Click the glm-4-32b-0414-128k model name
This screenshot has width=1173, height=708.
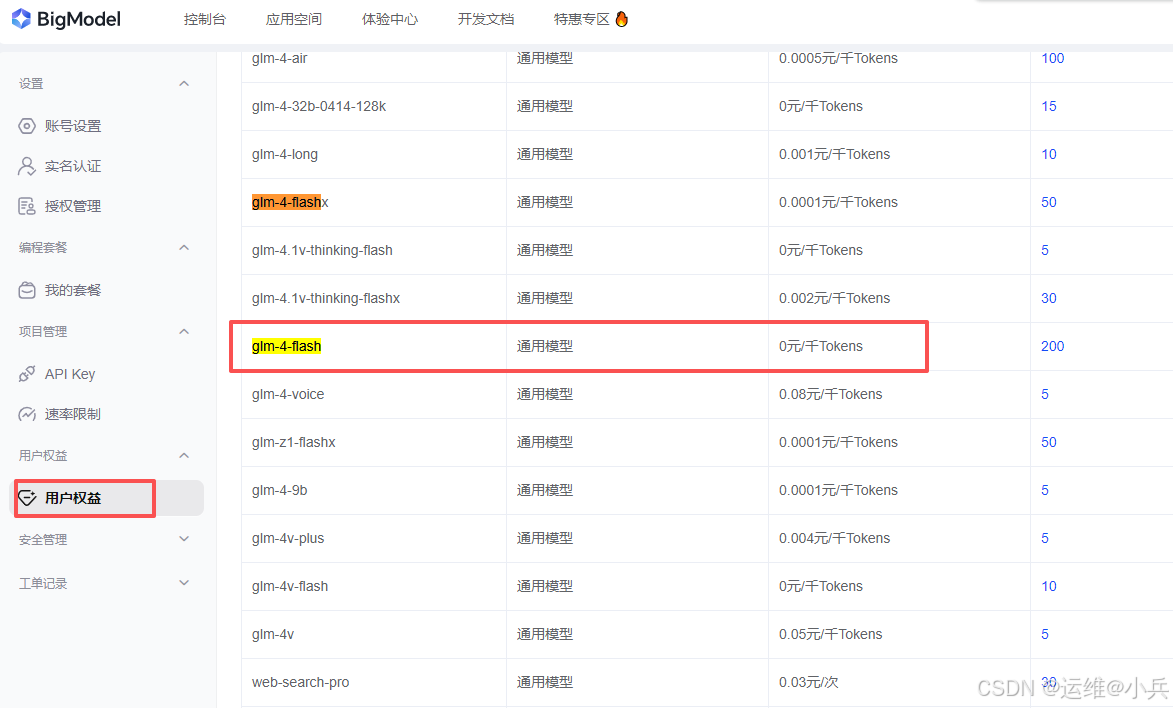pos(319,106)
